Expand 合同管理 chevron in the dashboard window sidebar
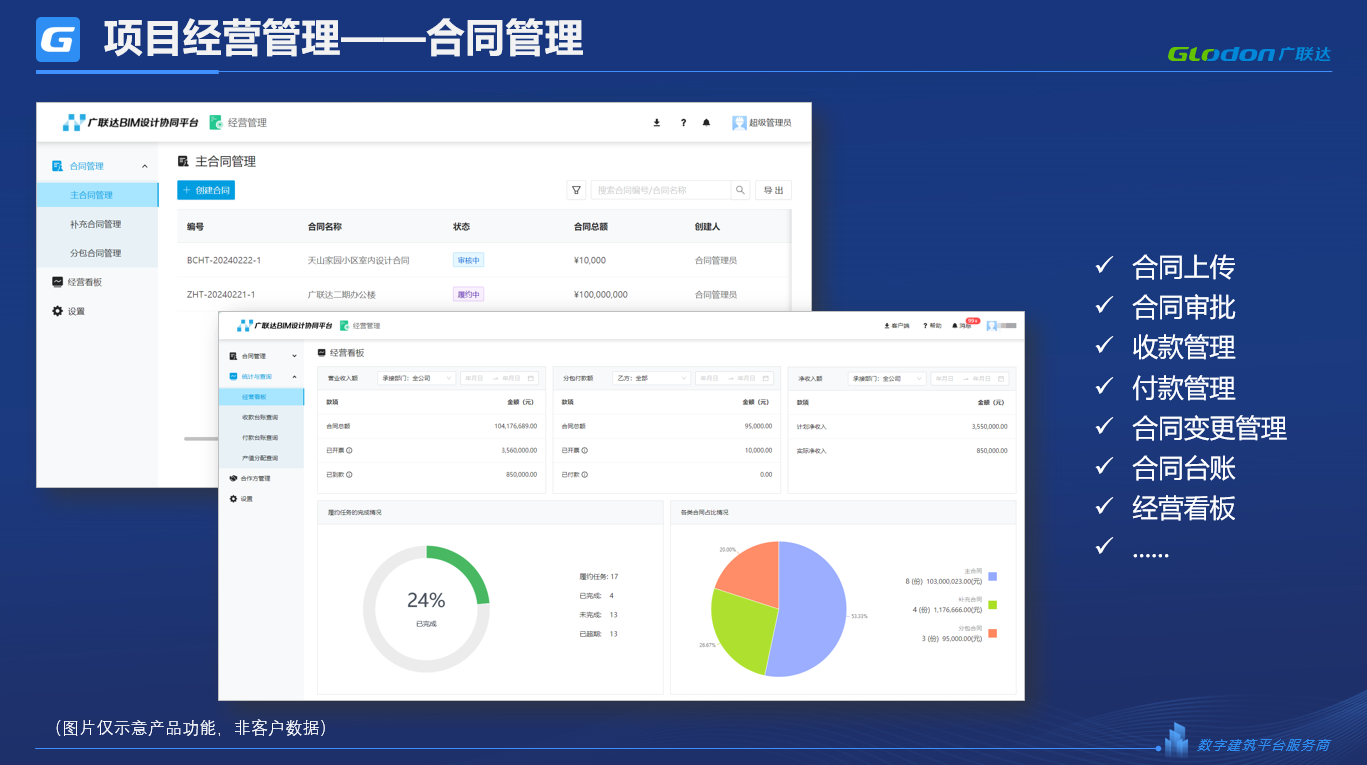The height and width of the screenshot is (765, 1367). coord(294,356)
